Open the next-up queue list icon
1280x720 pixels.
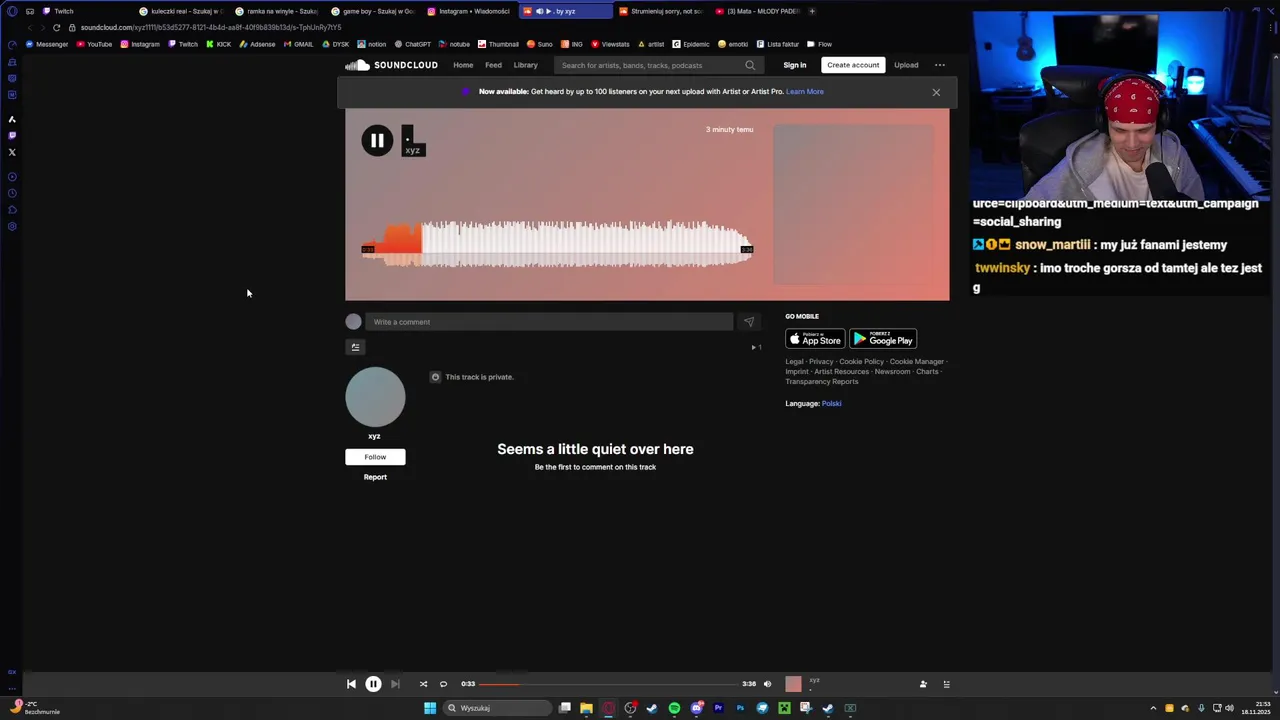[x=946, y=684]
